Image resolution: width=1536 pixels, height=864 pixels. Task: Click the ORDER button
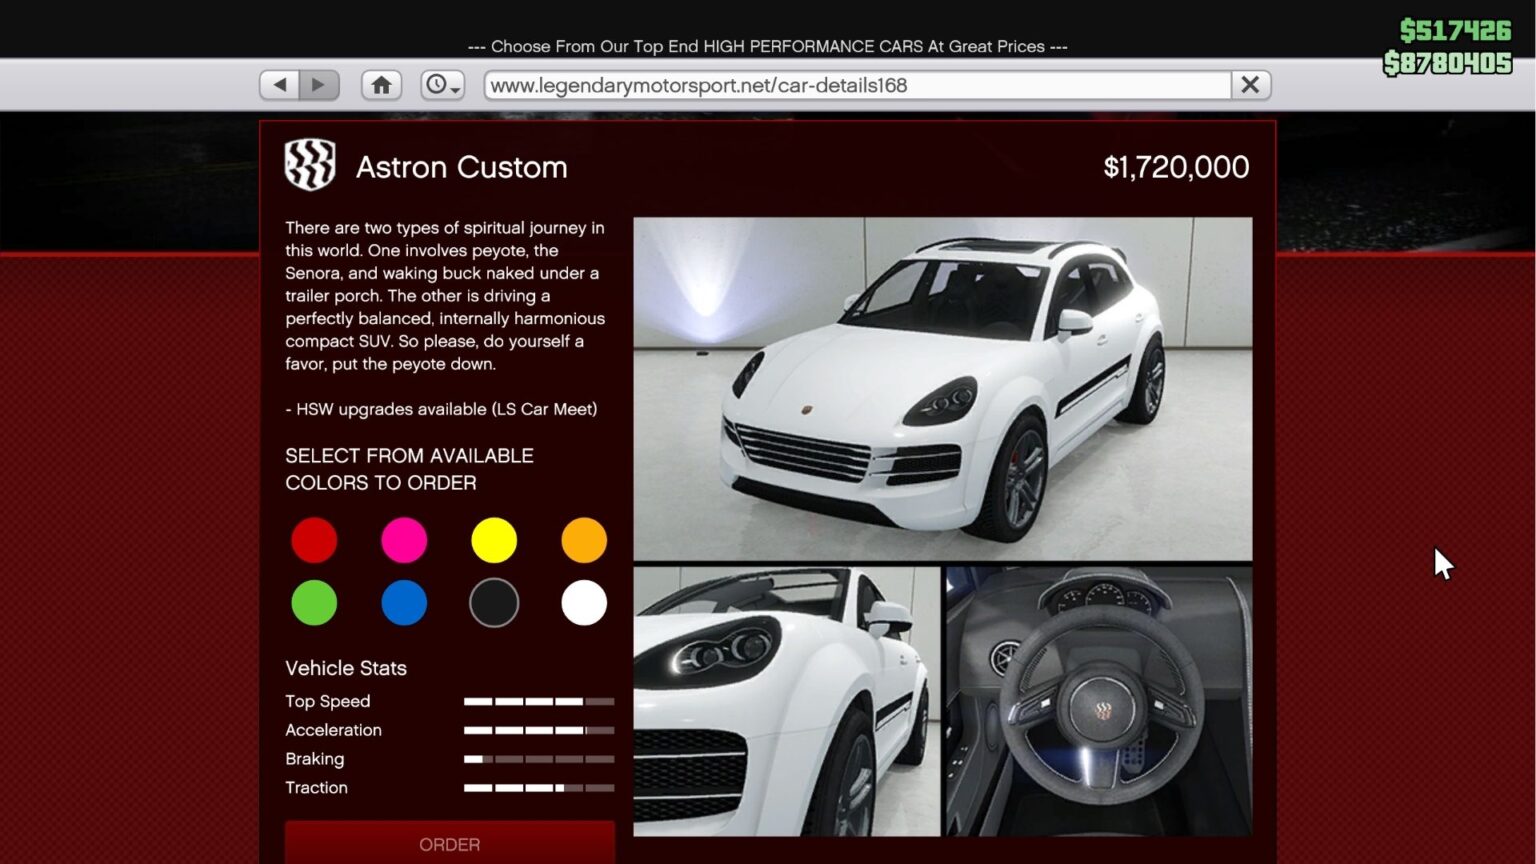pyautogui.click(x=449, y=844)
